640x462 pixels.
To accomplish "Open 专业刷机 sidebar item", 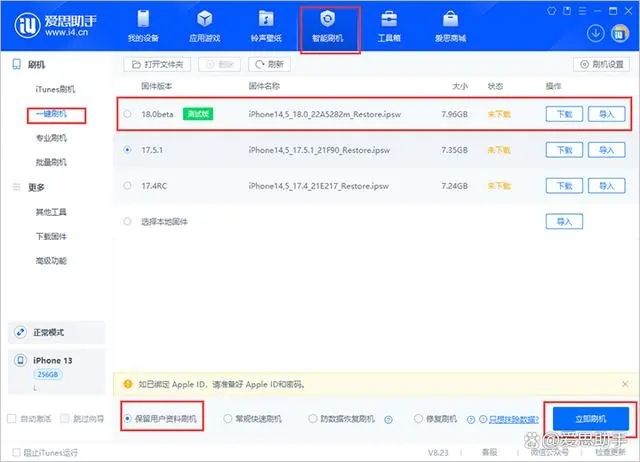I will point(51,138).
